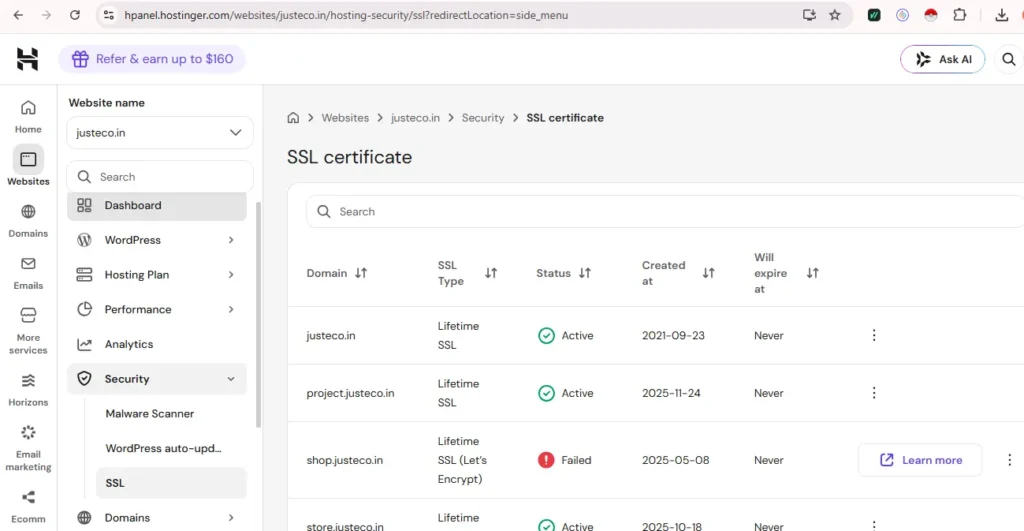1024x531 pixels.
Task: Sort table by Created at column
Action: coord(709,273)
